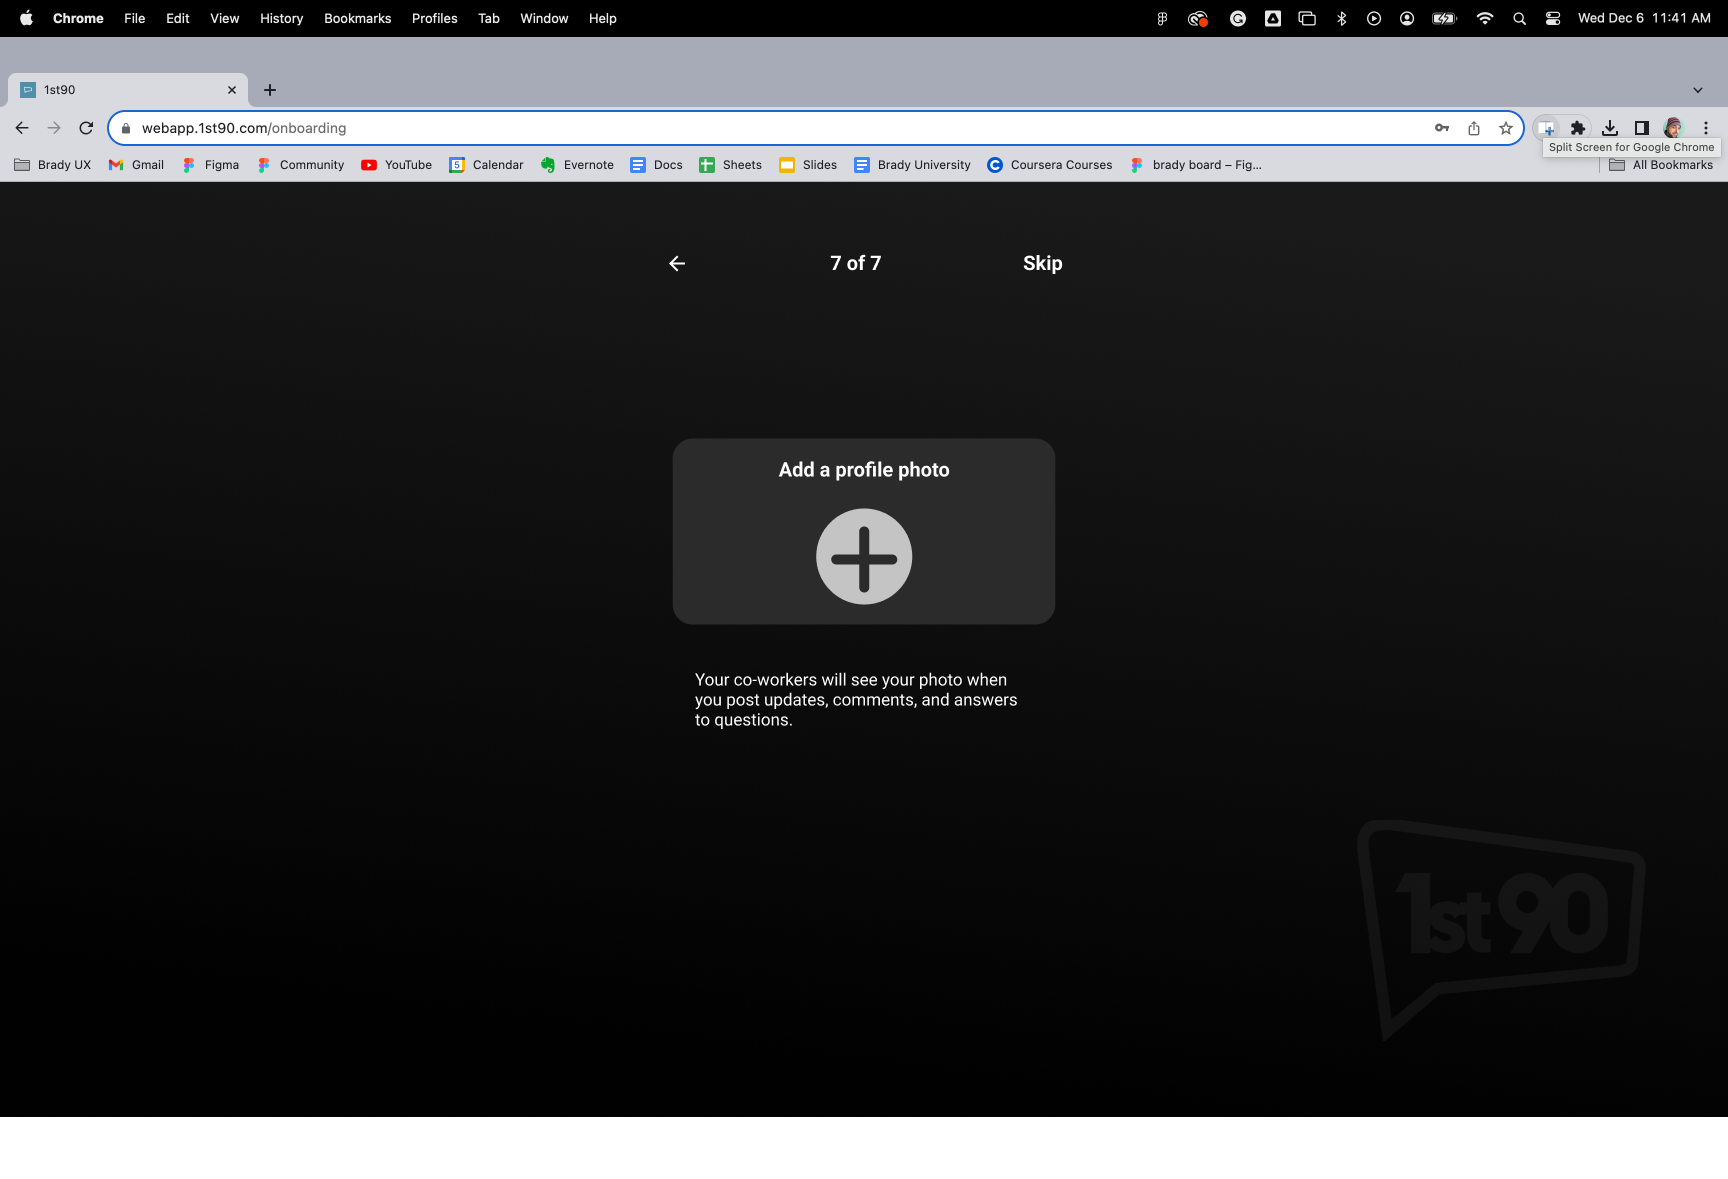Click the Bluetooth menu bar icon

1342,18
